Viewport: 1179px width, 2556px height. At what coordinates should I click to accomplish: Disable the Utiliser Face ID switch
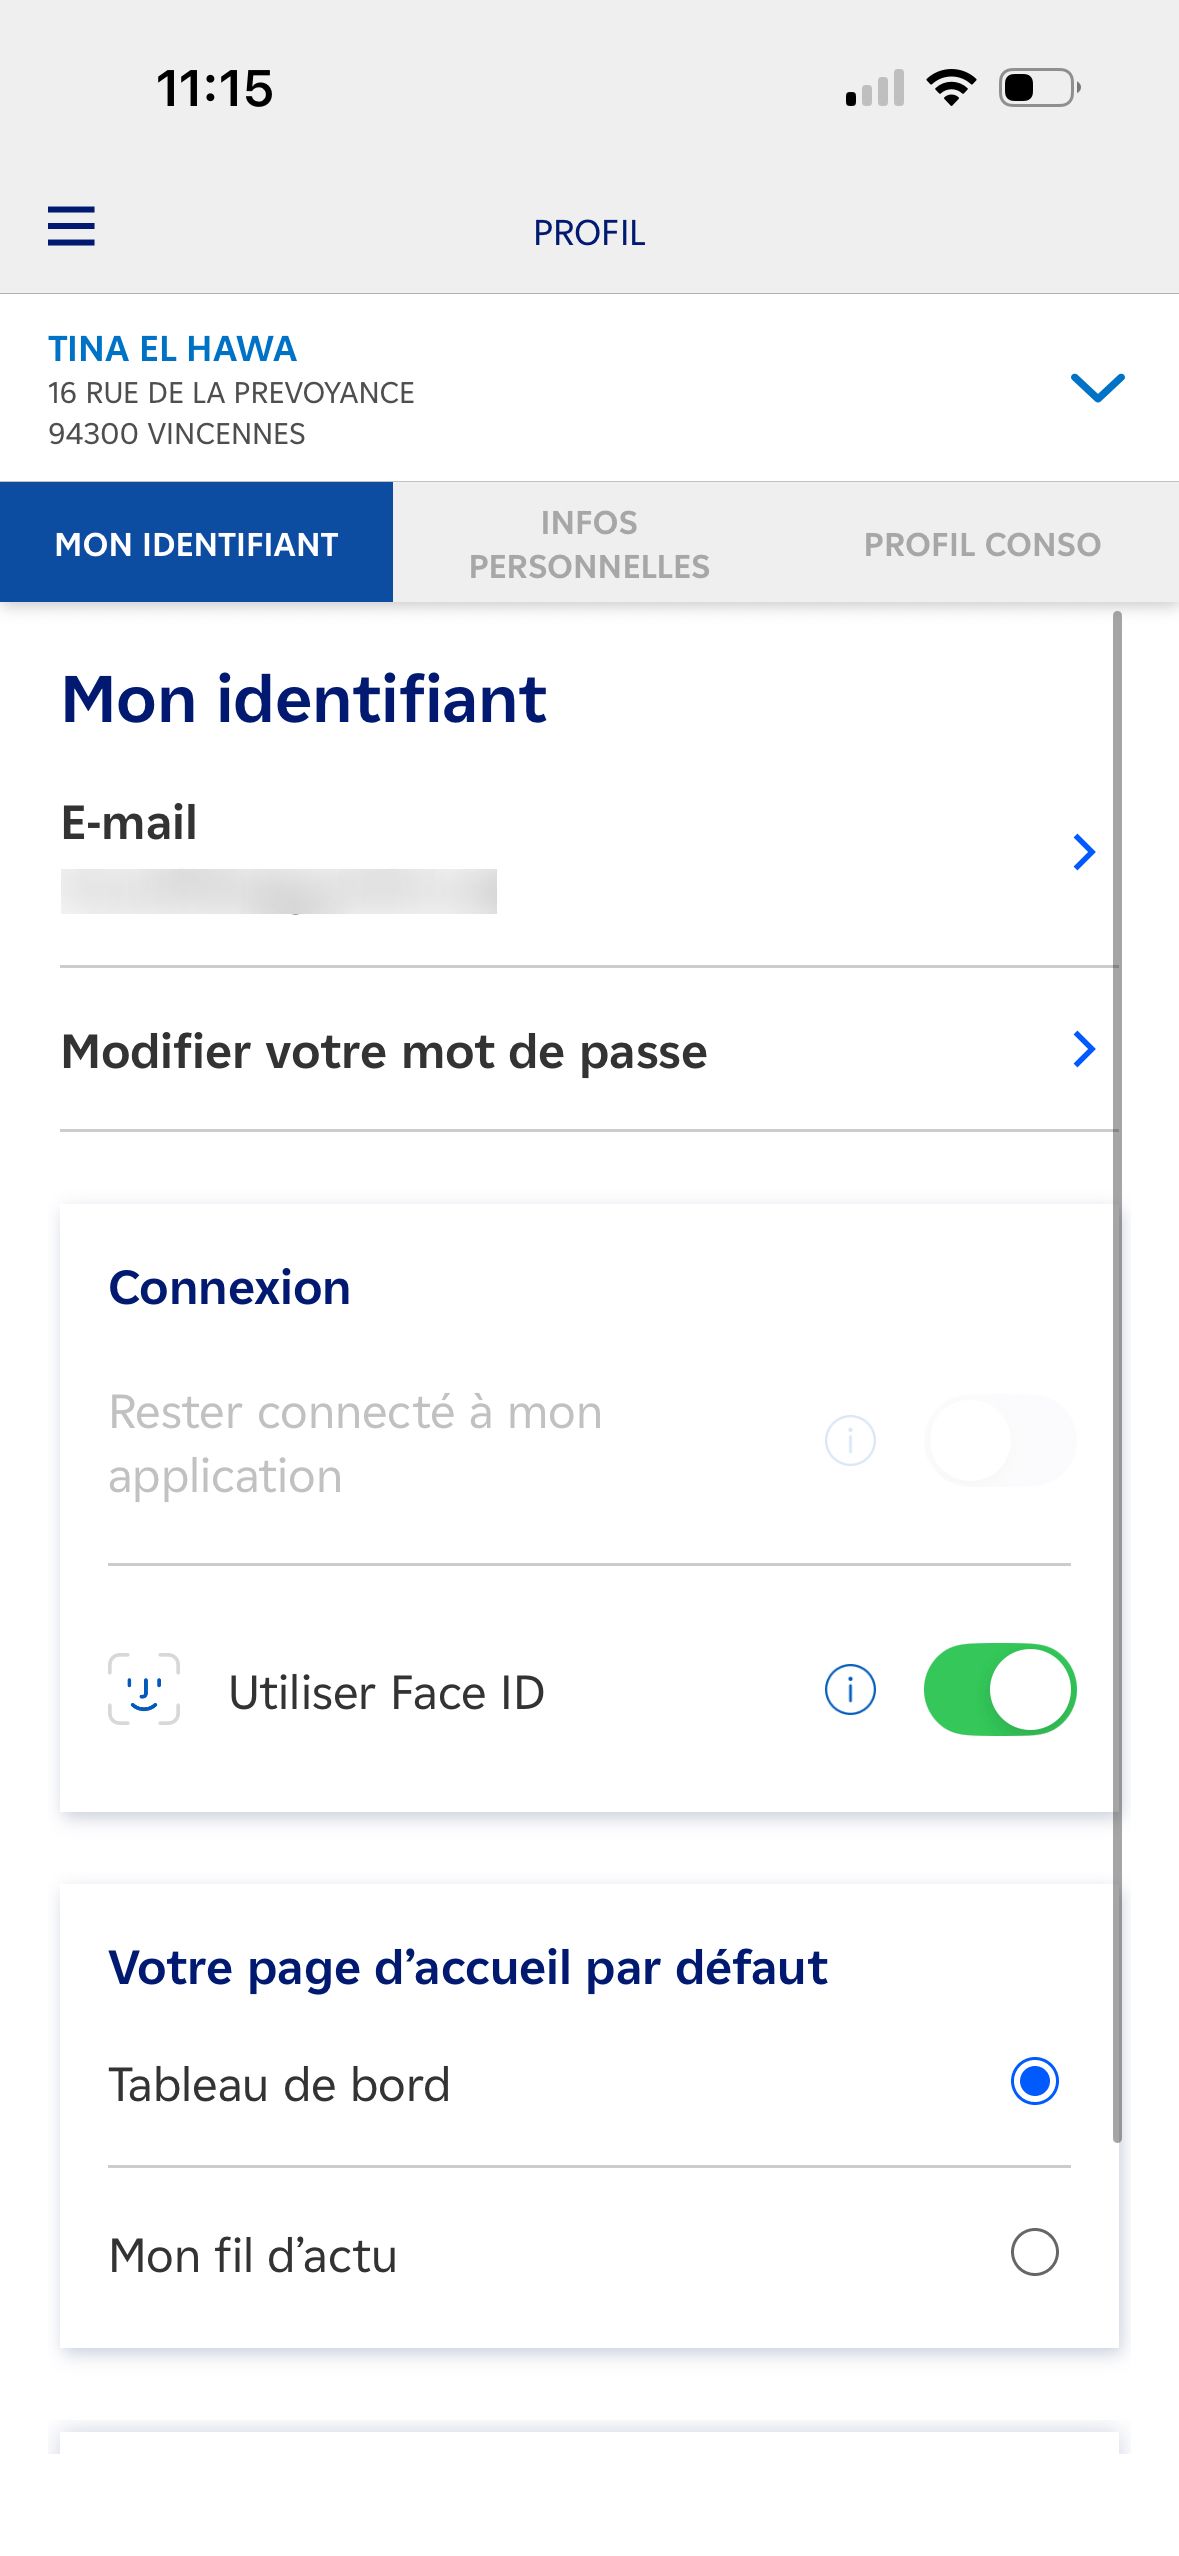(x=999, y=1690)
